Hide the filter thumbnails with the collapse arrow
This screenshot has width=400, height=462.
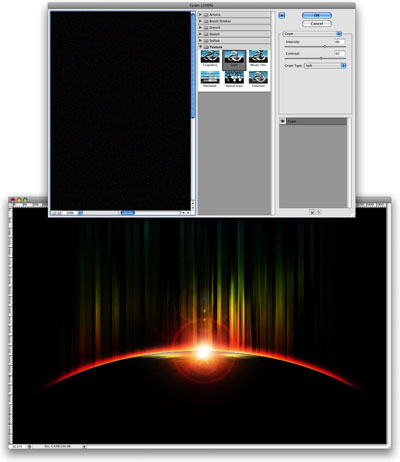coord(282,15)
